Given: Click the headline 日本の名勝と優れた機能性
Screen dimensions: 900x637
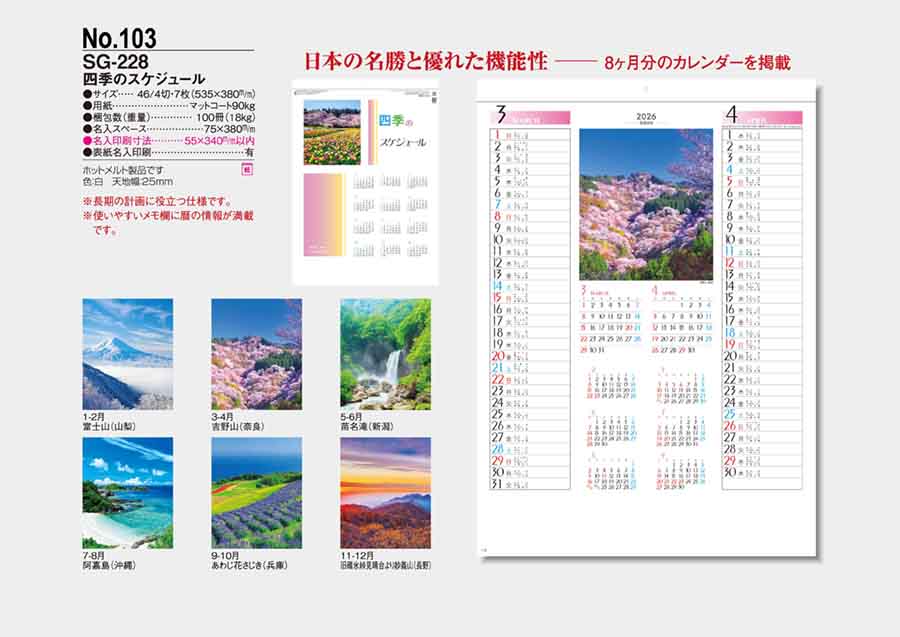Looking at the screenshot, I should 425,61.
